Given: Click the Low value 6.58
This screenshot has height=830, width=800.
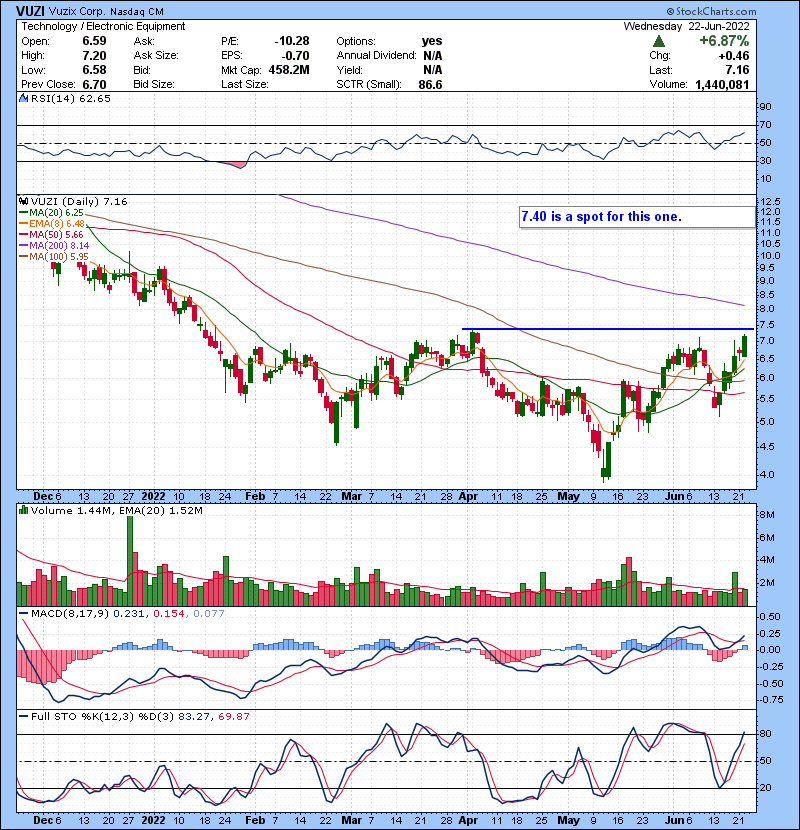Looking at the screenshot, I should pyautogui.click(x=94, y=70).
